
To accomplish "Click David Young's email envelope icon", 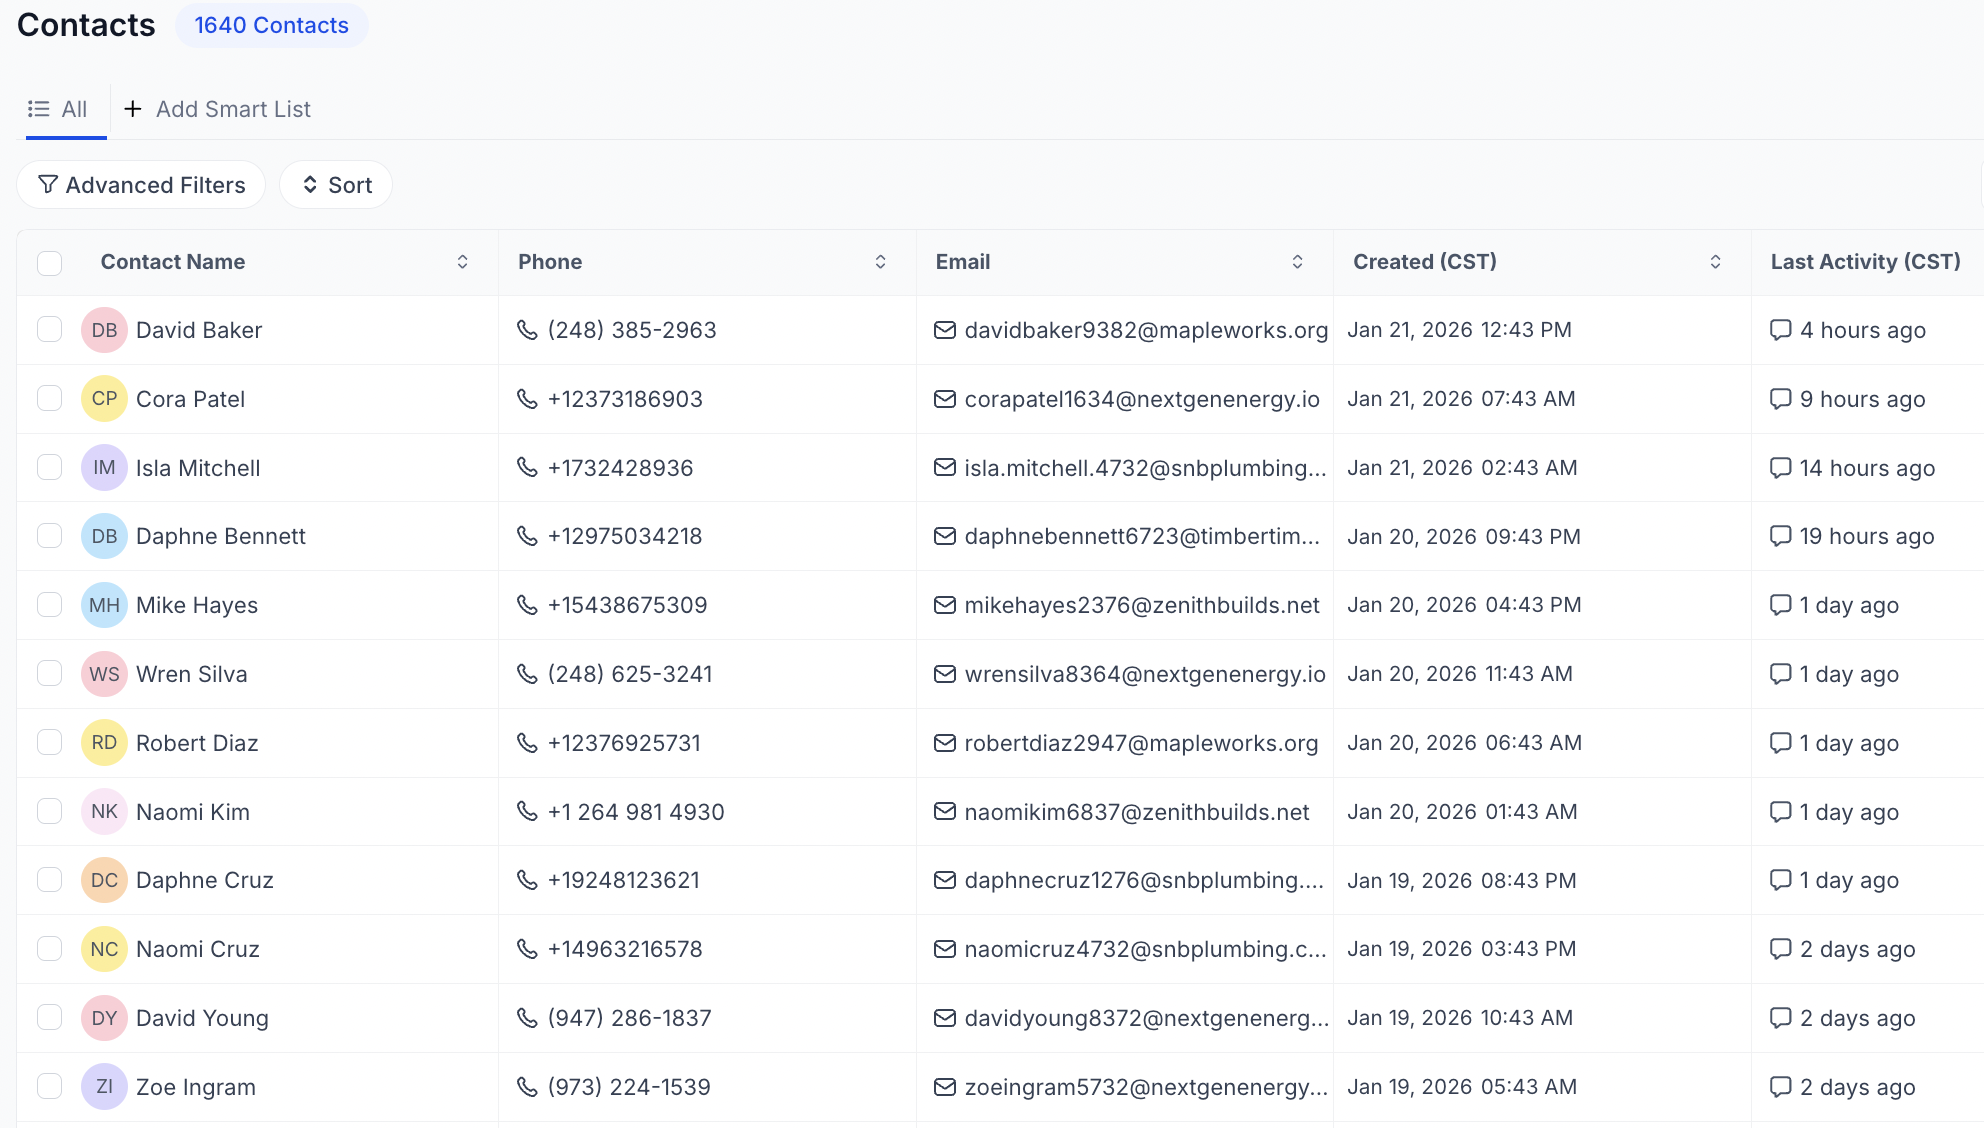I will 945,1018.
